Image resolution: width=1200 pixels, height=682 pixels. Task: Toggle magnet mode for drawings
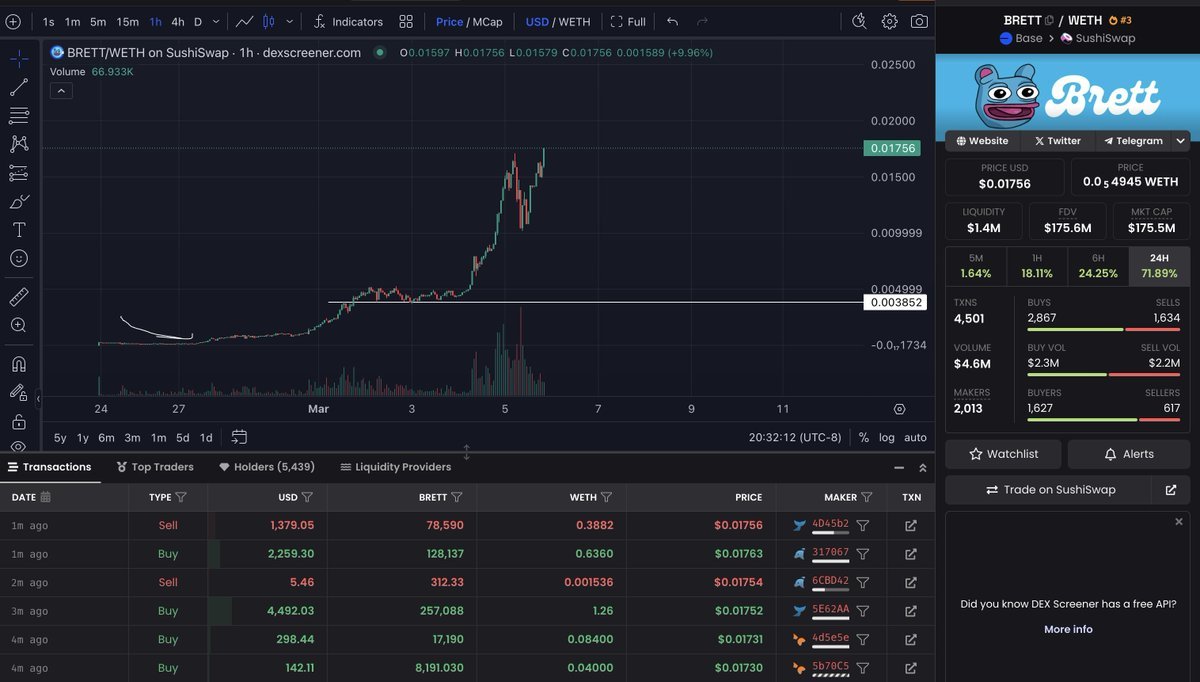point(18,364)
